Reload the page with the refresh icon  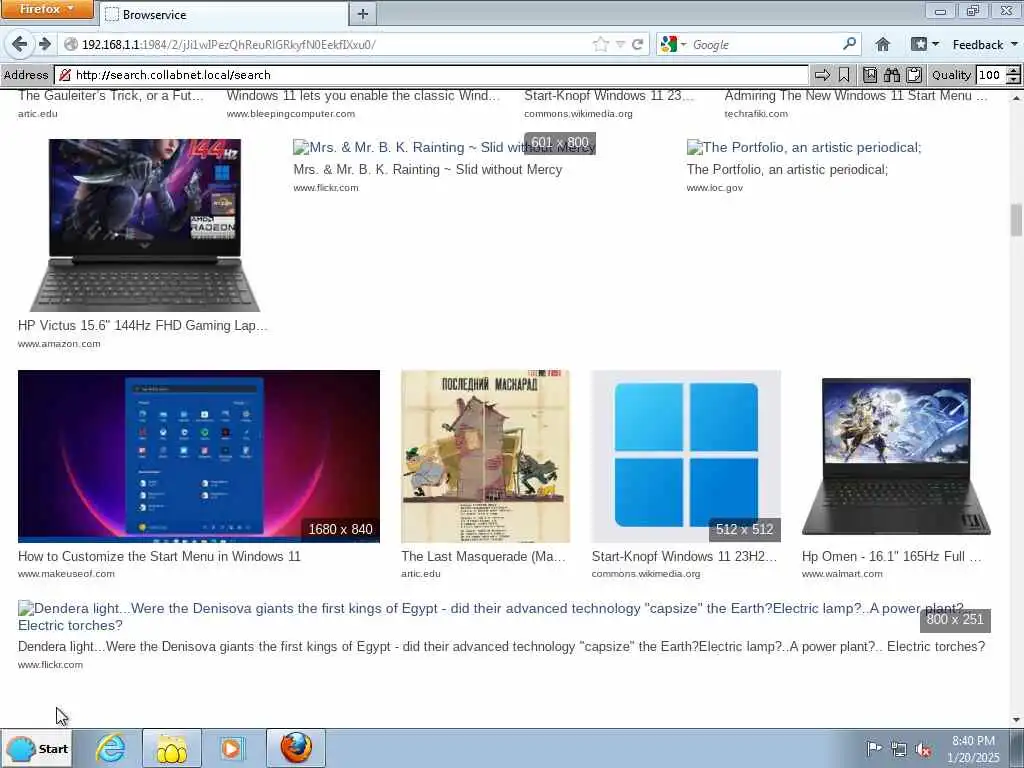638,44
